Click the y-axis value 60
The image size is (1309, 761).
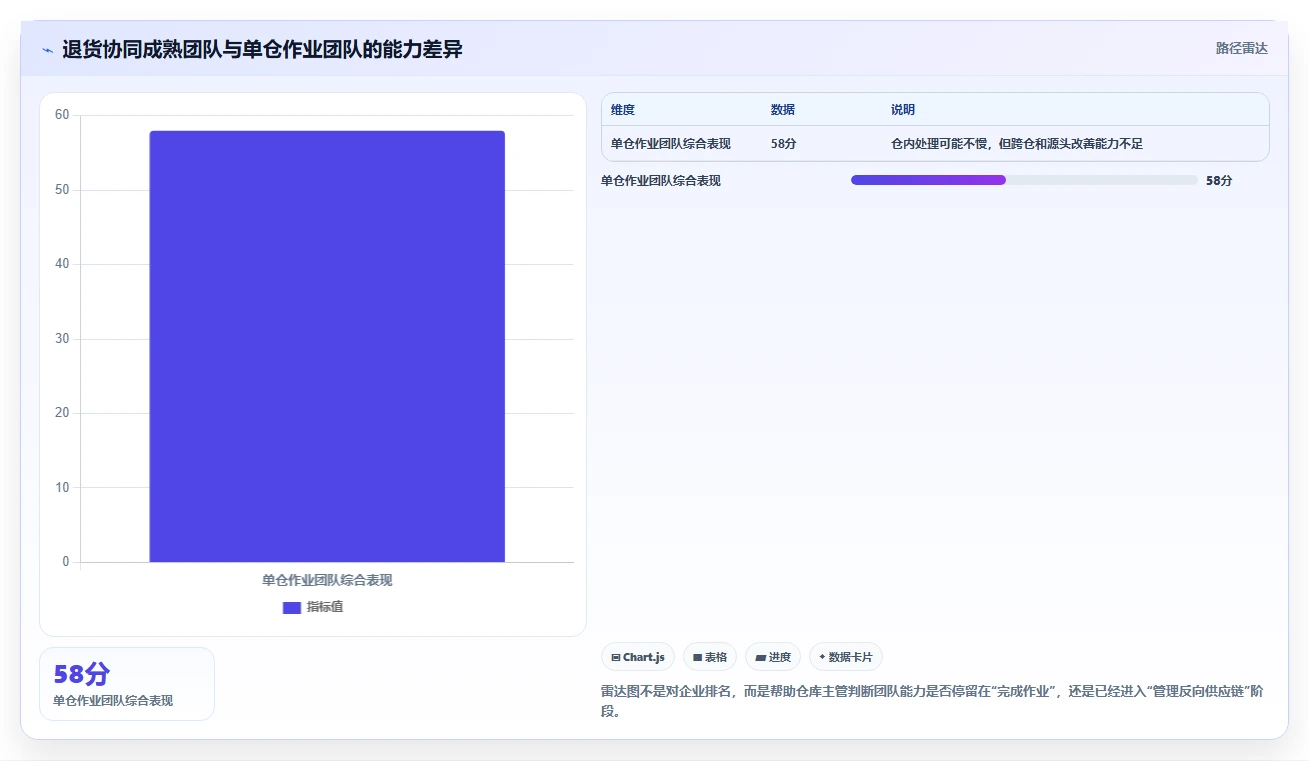[62, 115]
